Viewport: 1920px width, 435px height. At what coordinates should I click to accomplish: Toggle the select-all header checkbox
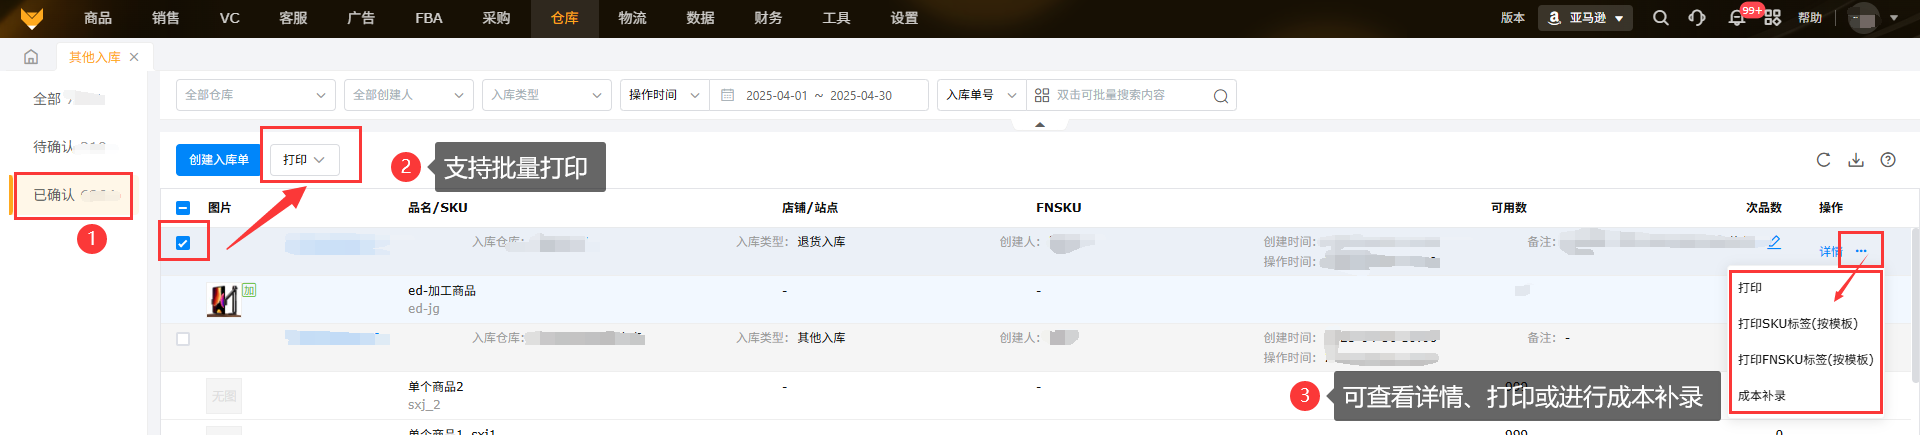pyautogui.click(x=183, y=208)
